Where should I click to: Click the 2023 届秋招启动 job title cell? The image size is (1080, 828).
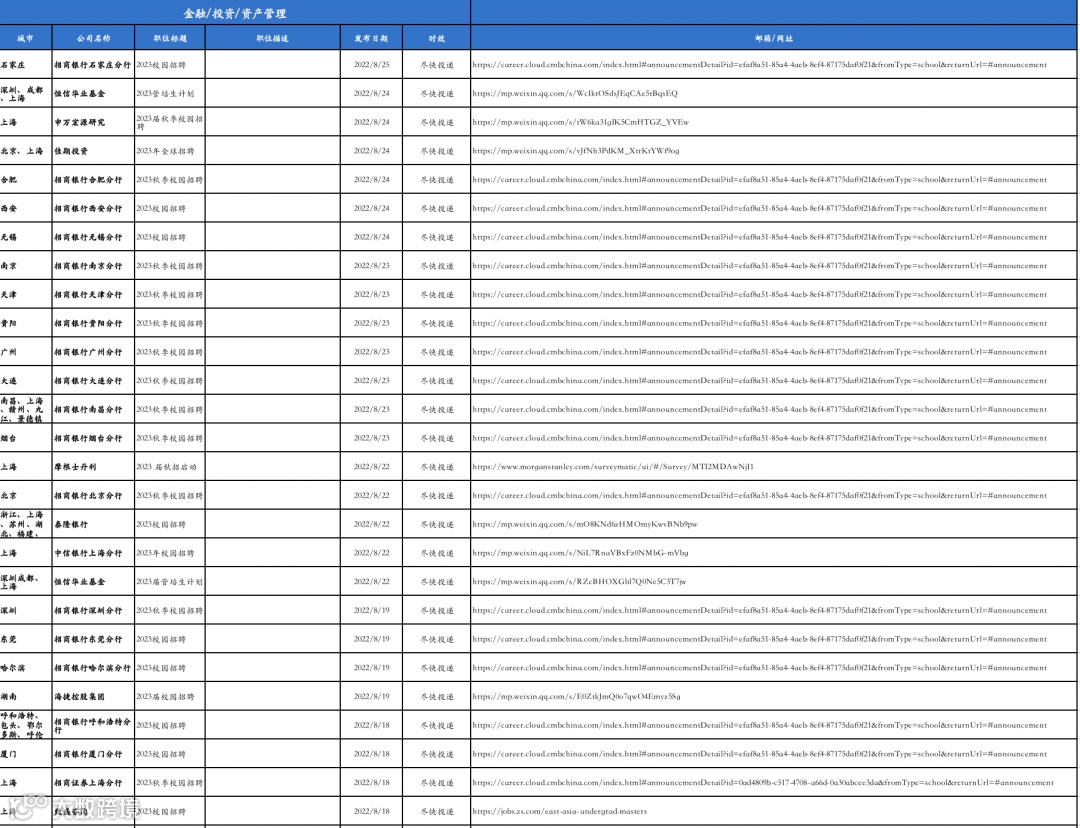pos(170,467)
